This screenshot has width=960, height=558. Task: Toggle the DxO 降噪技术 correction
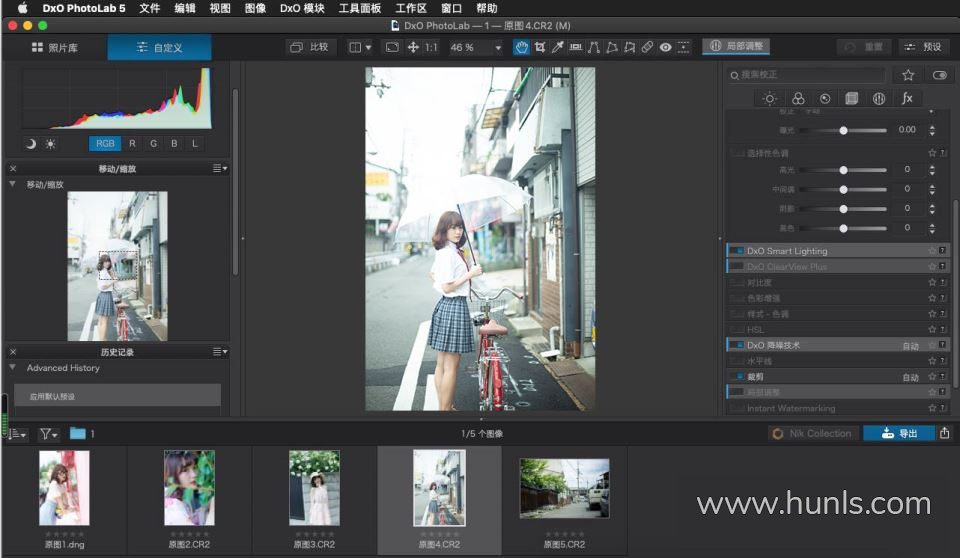click(737, 345)
